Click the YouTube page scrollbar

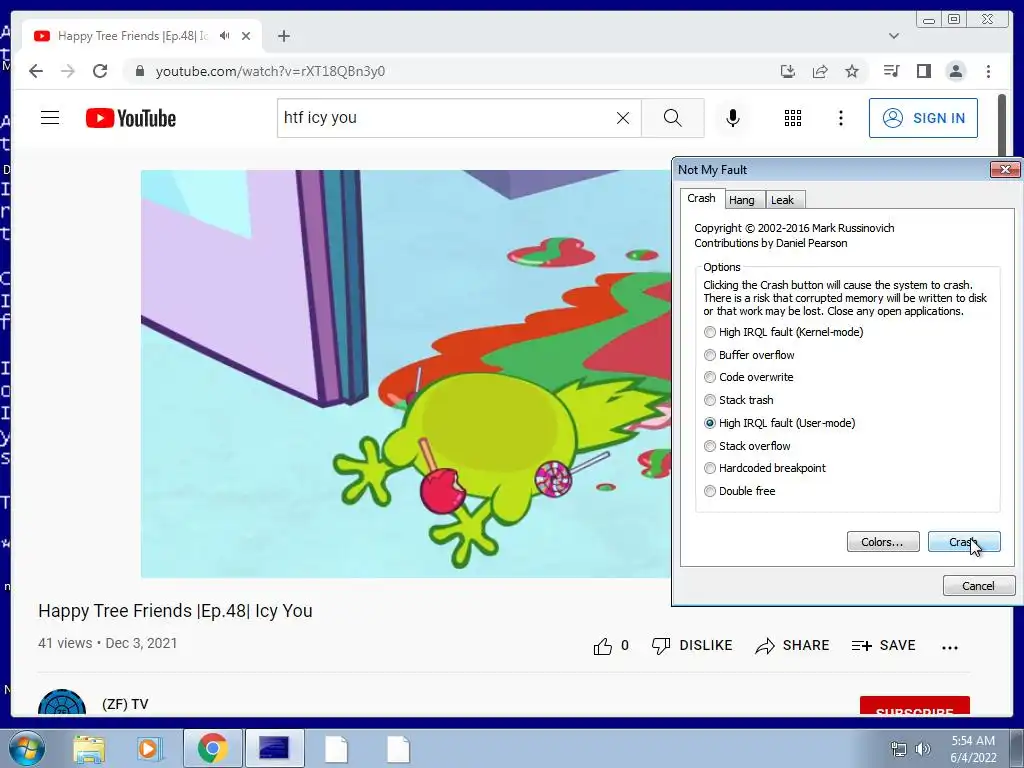tap(1002, 124)
